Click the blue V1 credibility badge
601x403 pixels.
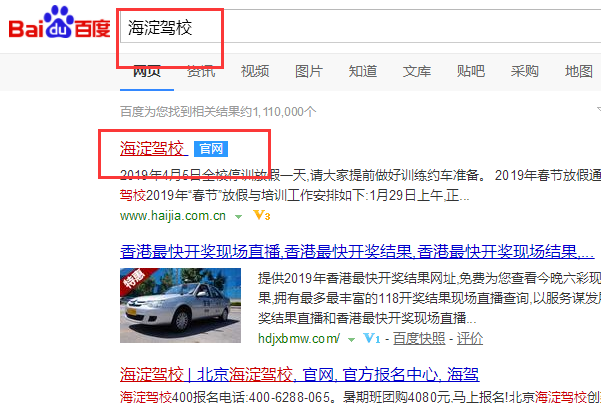click(x=372, y=338)
